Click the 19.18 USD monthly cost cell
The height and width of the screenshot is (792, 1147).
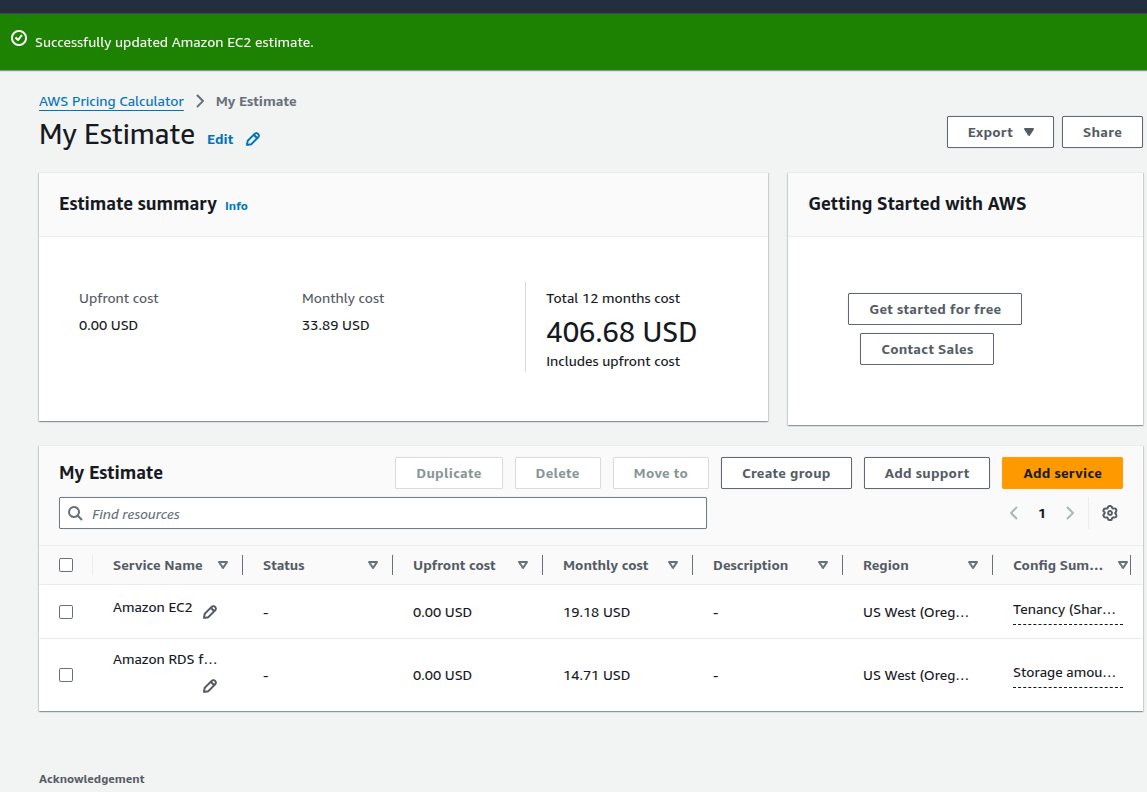596,612
